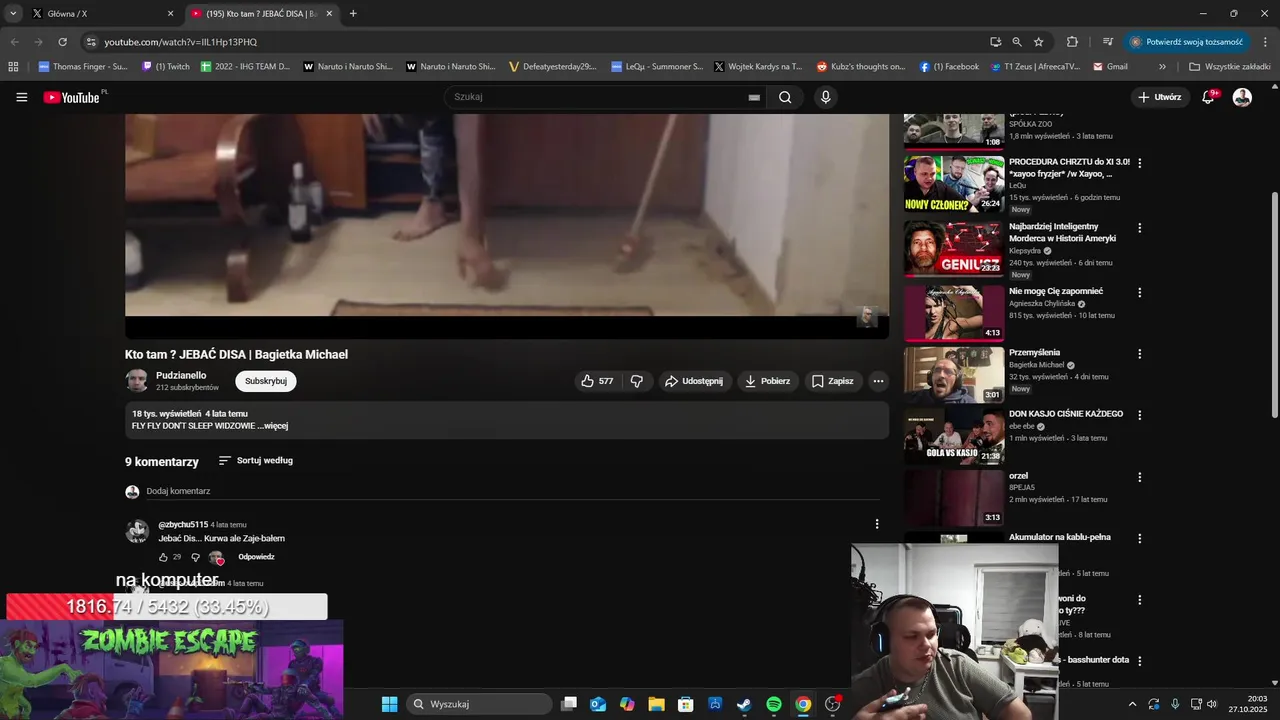
Task: Open options for Nie mogę Cię zapomnieć
Action: [1139, 293]
